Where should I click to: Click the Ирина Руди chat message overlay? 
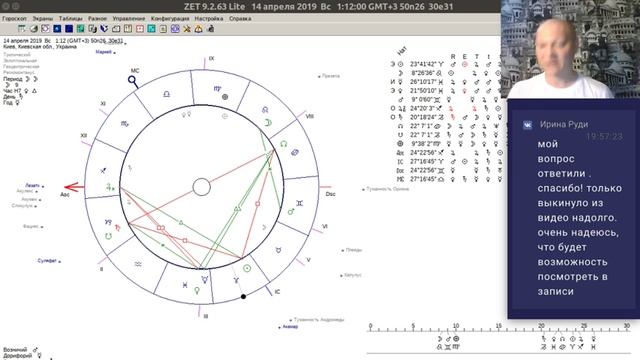click(574, 208)
